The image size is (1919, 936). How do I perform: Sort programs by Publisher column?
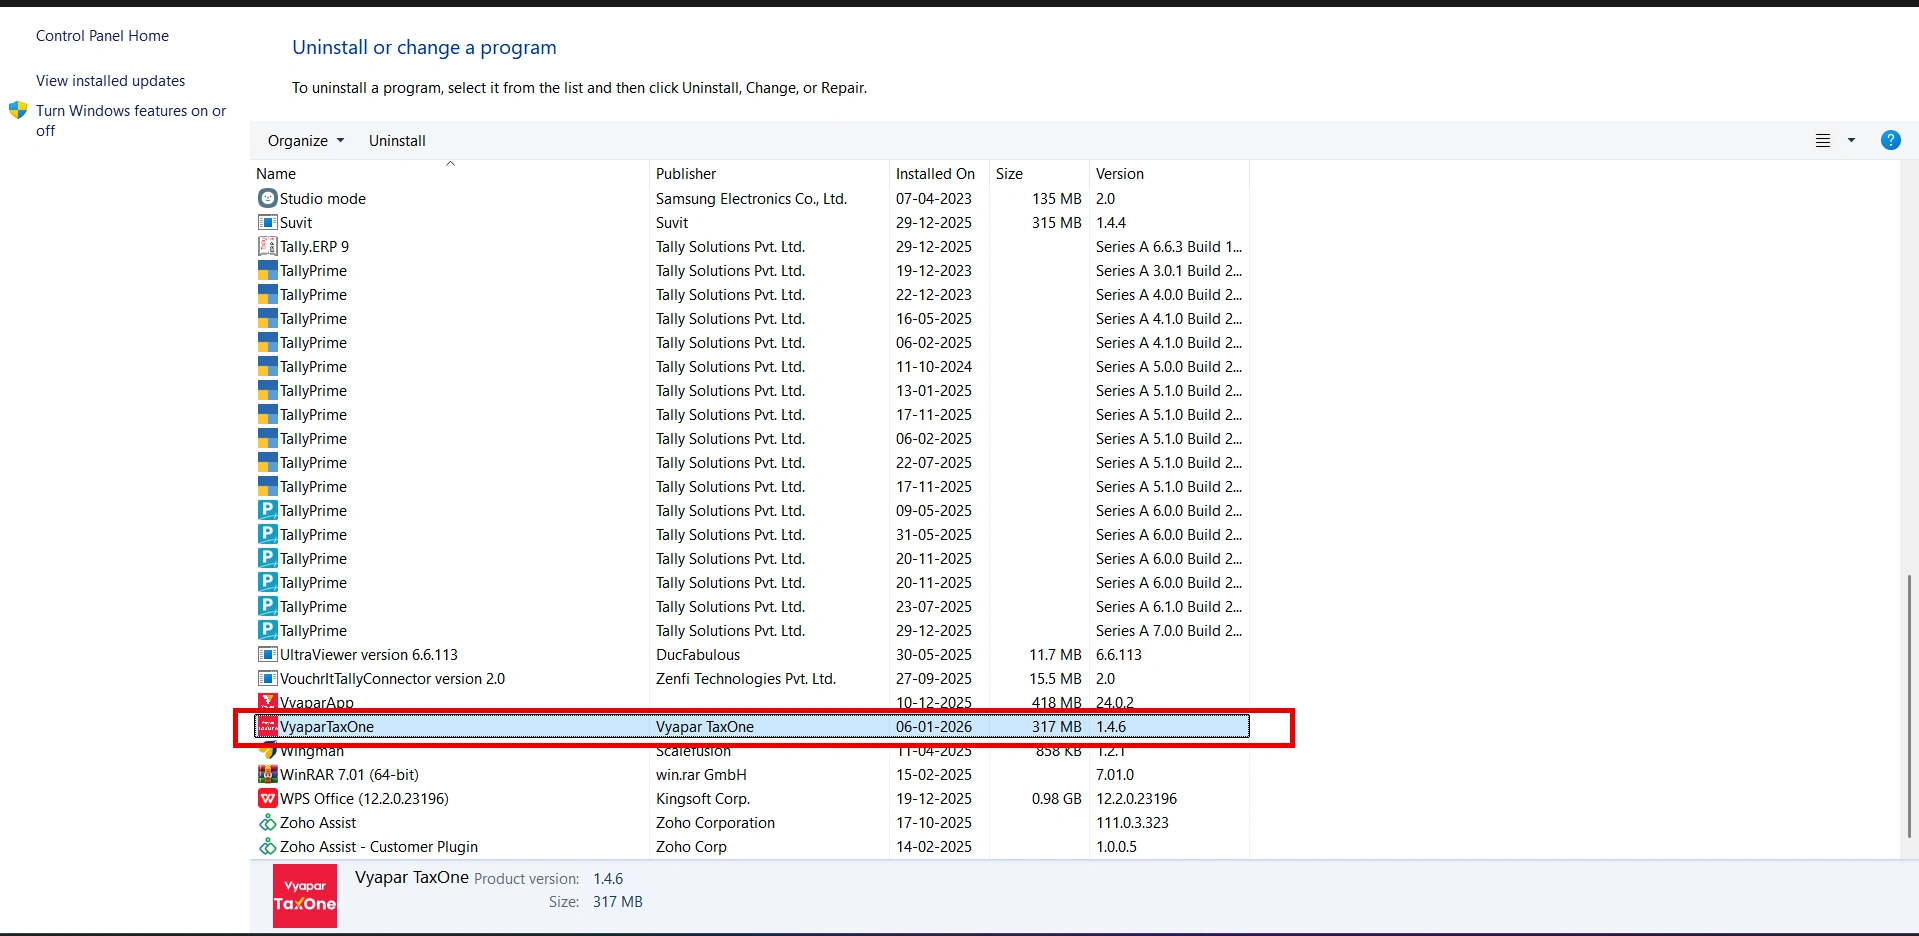pyautogui.click(x=686, y=174)
